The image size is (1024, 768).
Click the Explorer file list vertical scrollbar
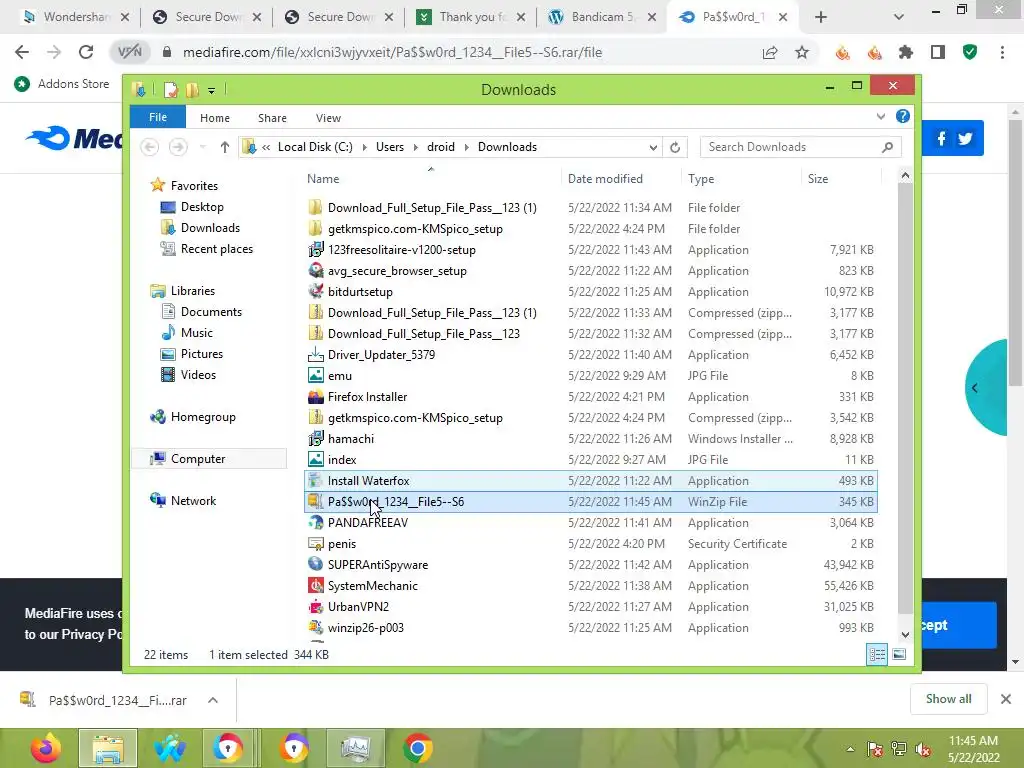(x=905, y=398)
